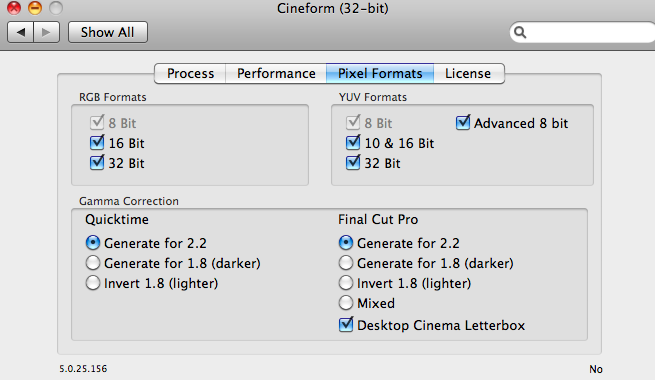Click the Pixel Formats tab
The height and width of the screenshot is (380, 655).
tap(380, 73)
